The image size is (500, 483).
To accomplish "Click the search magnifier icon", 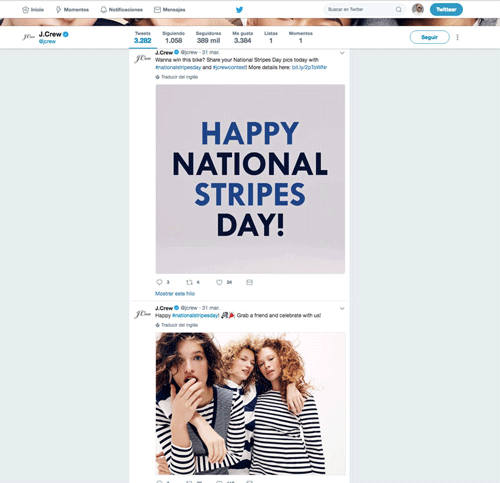I will coord(398,10).
